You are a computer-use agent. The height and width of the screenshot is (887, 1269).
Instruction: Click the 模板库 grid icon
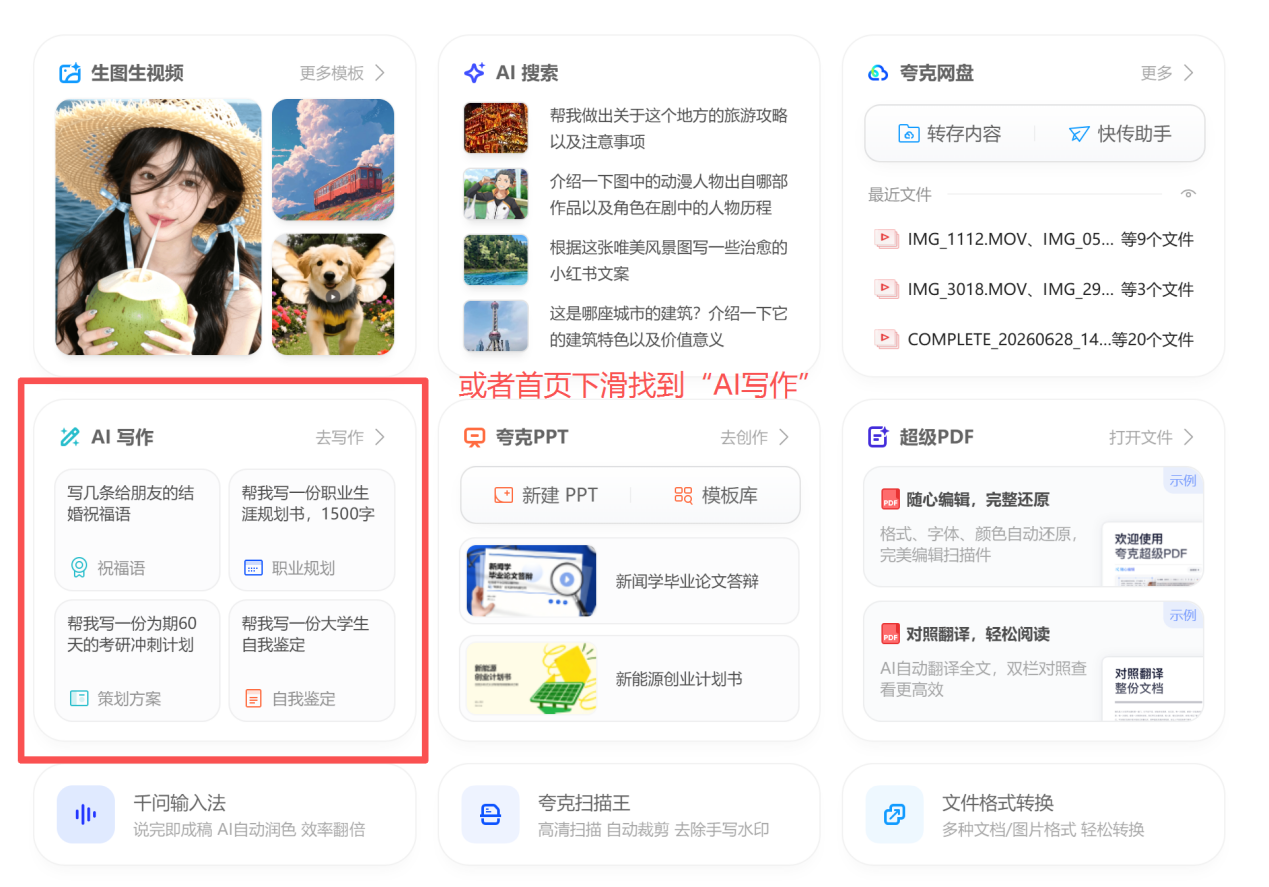coord(683,495)
